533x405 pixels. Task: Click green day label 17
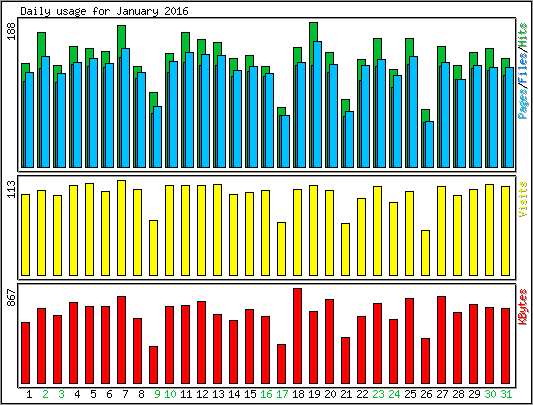282,394
